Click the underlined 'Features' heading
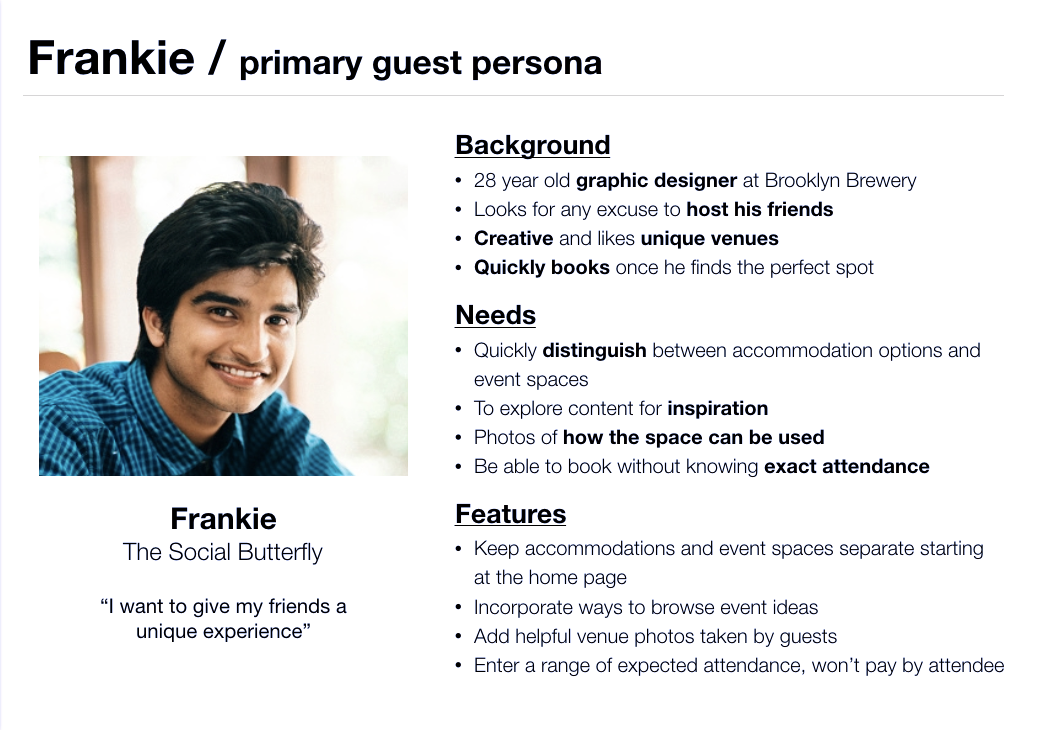 point(510,513)
